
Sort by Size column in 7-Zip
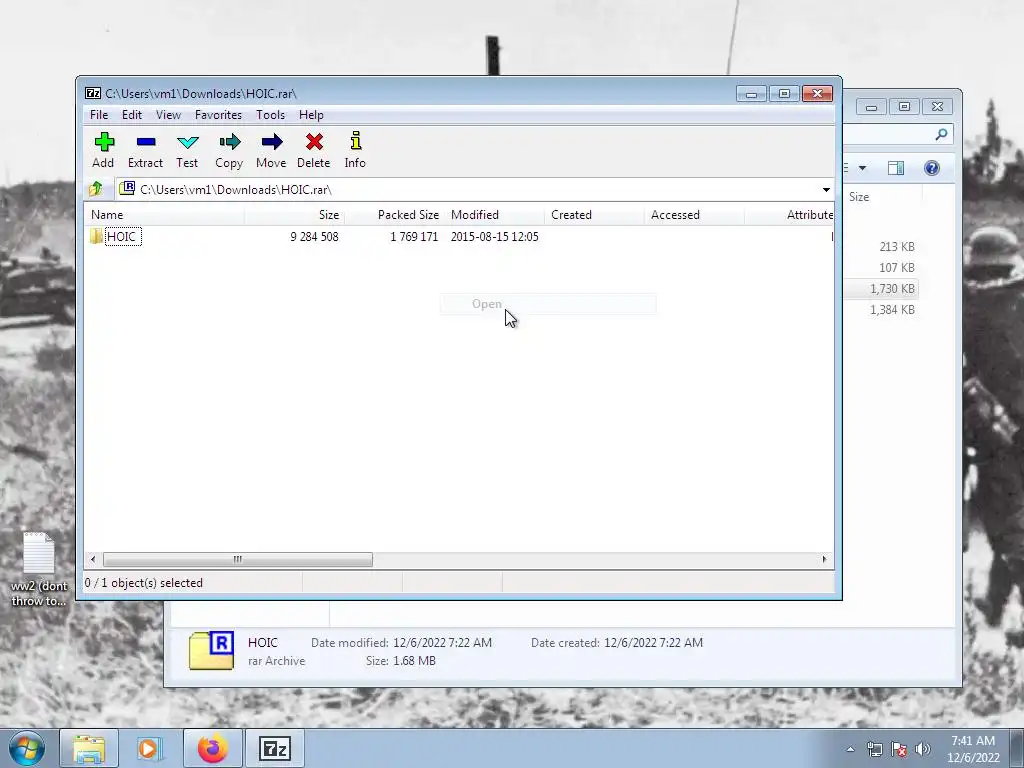click(295, 215)
